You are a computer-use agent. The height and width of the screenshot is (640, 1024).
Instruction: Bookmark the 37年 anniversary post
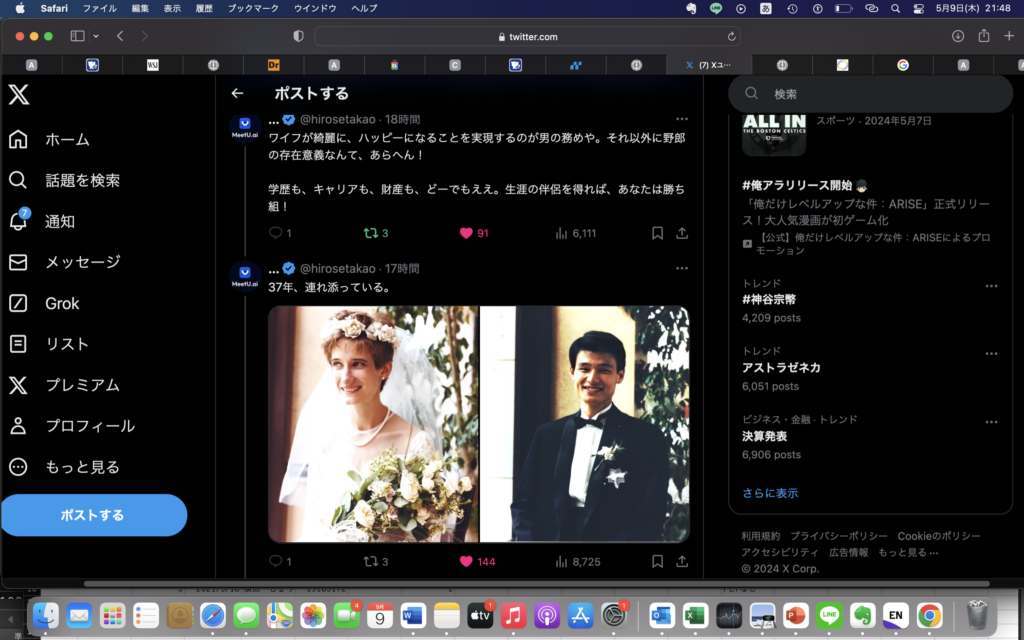(x=655, y=561)
